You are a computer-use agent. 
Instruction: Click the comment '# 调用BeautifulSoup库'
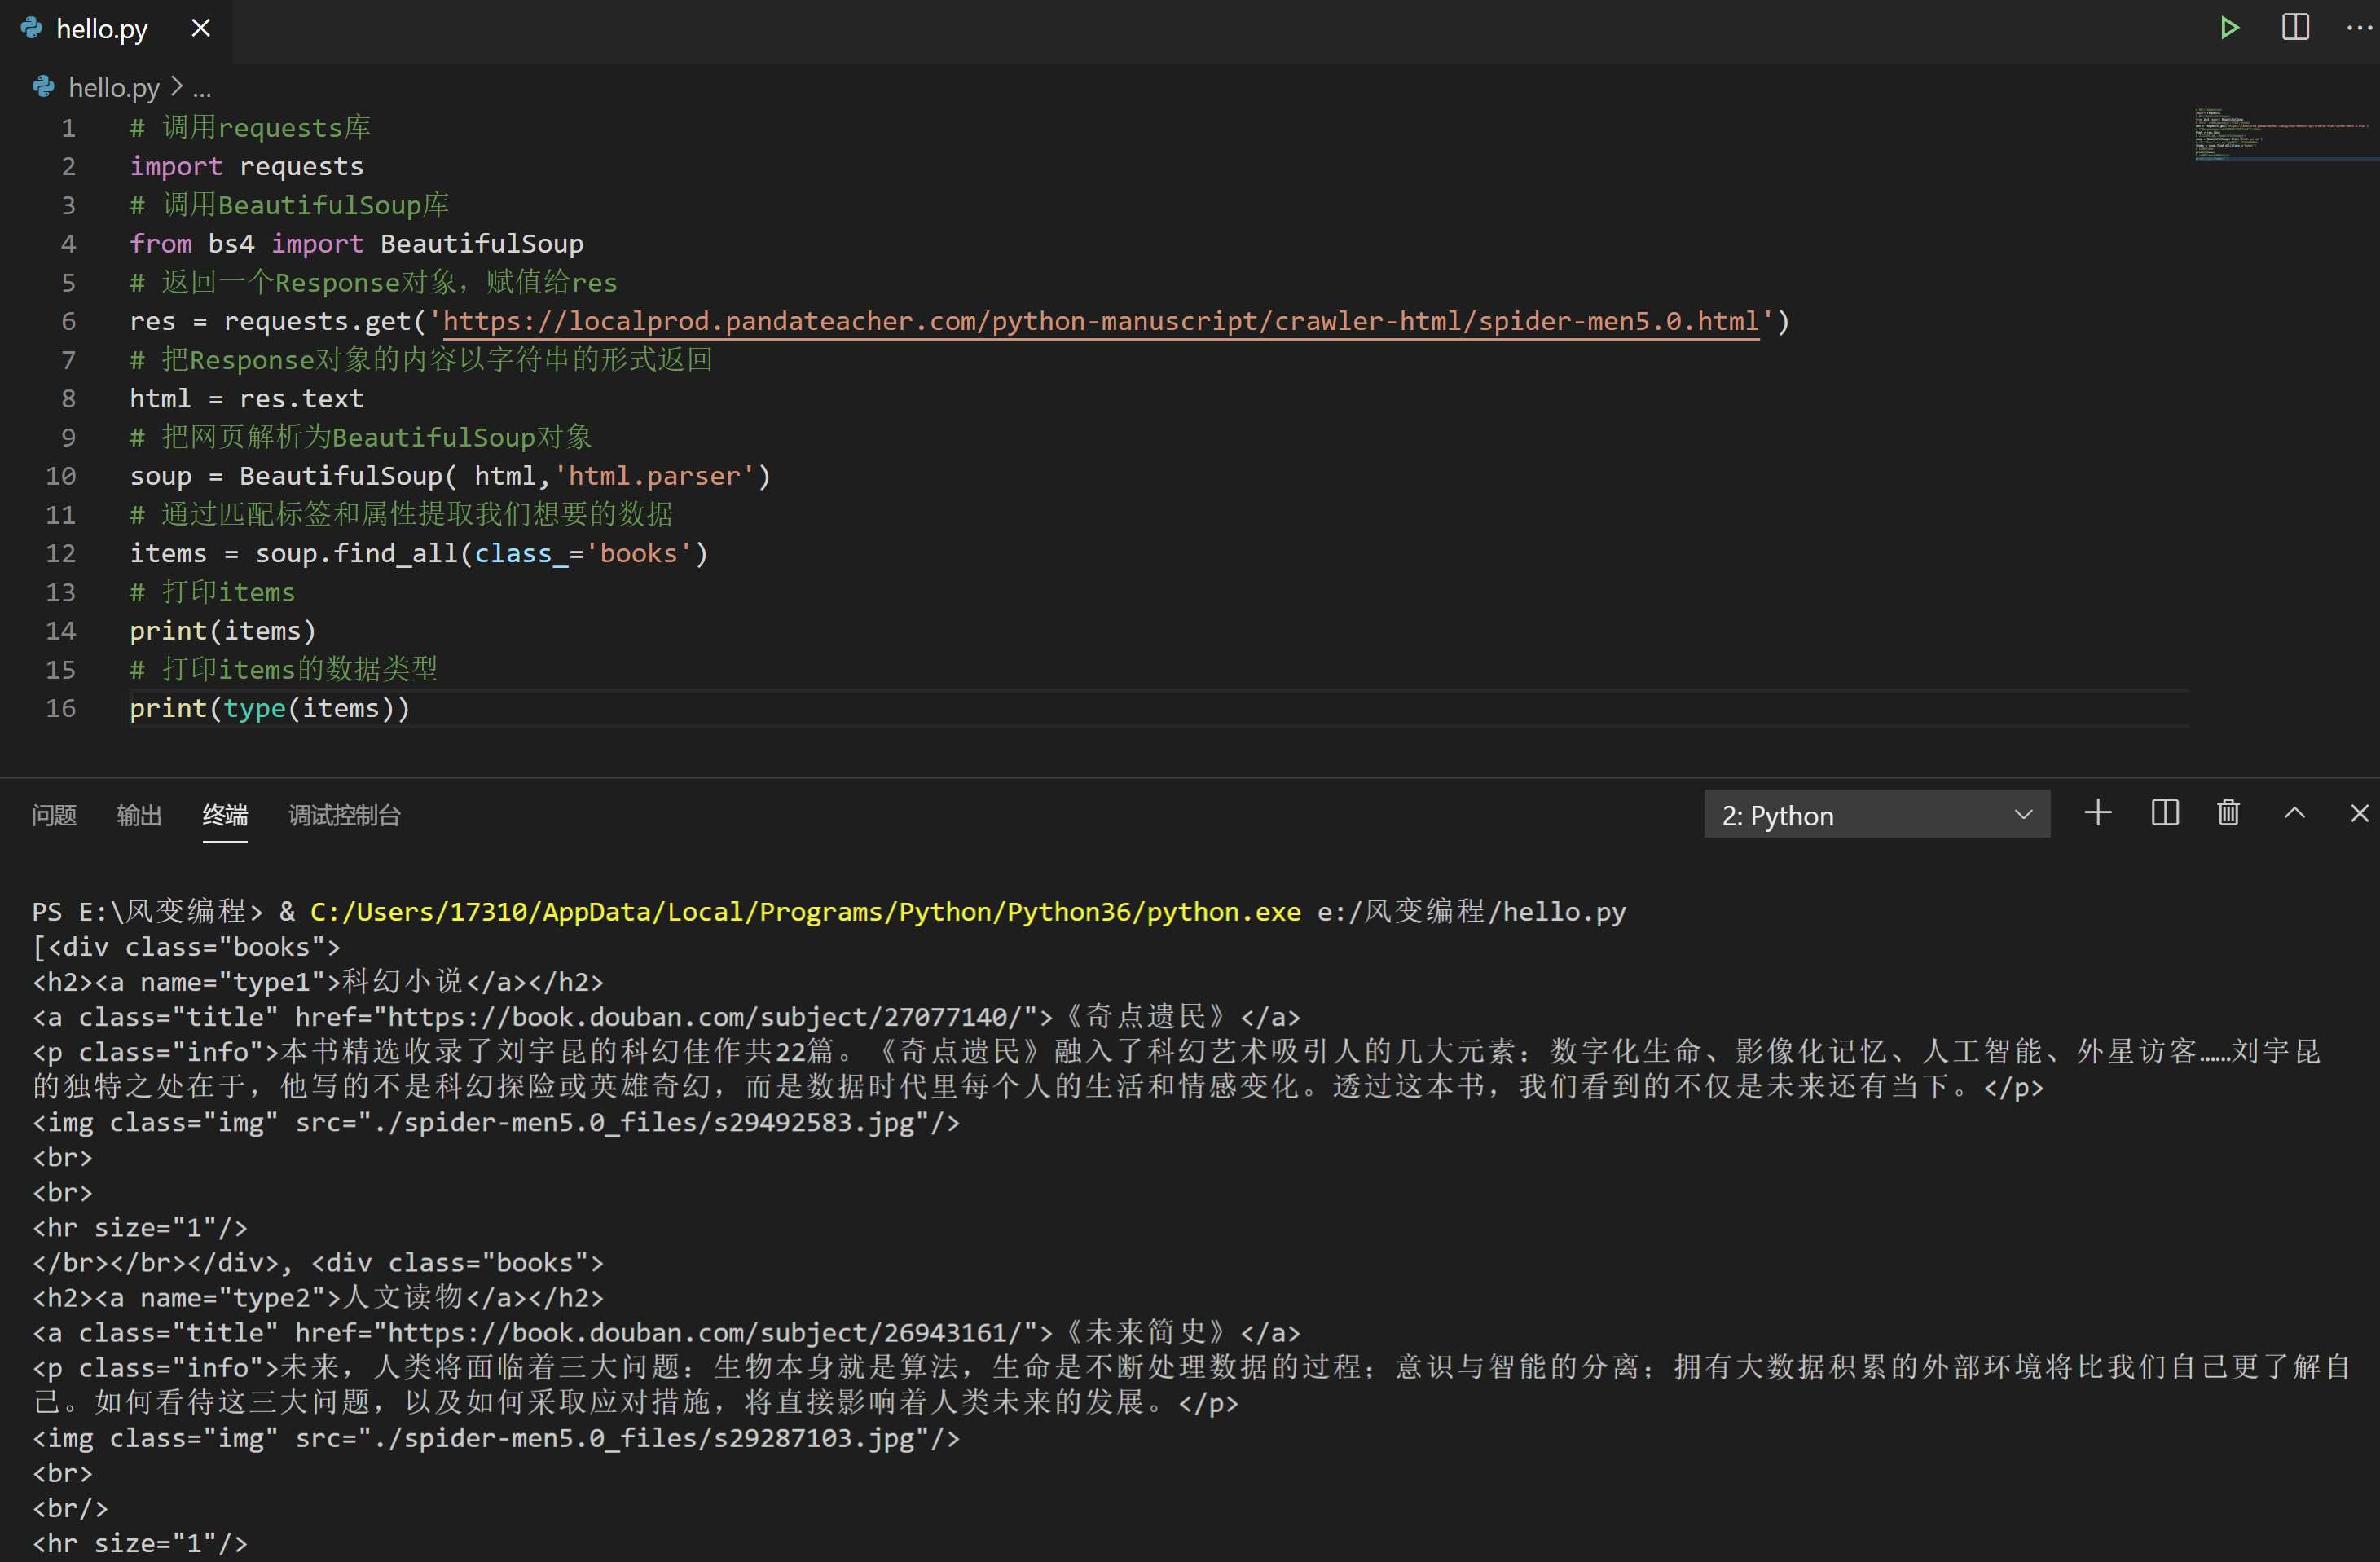click(289, 205)
